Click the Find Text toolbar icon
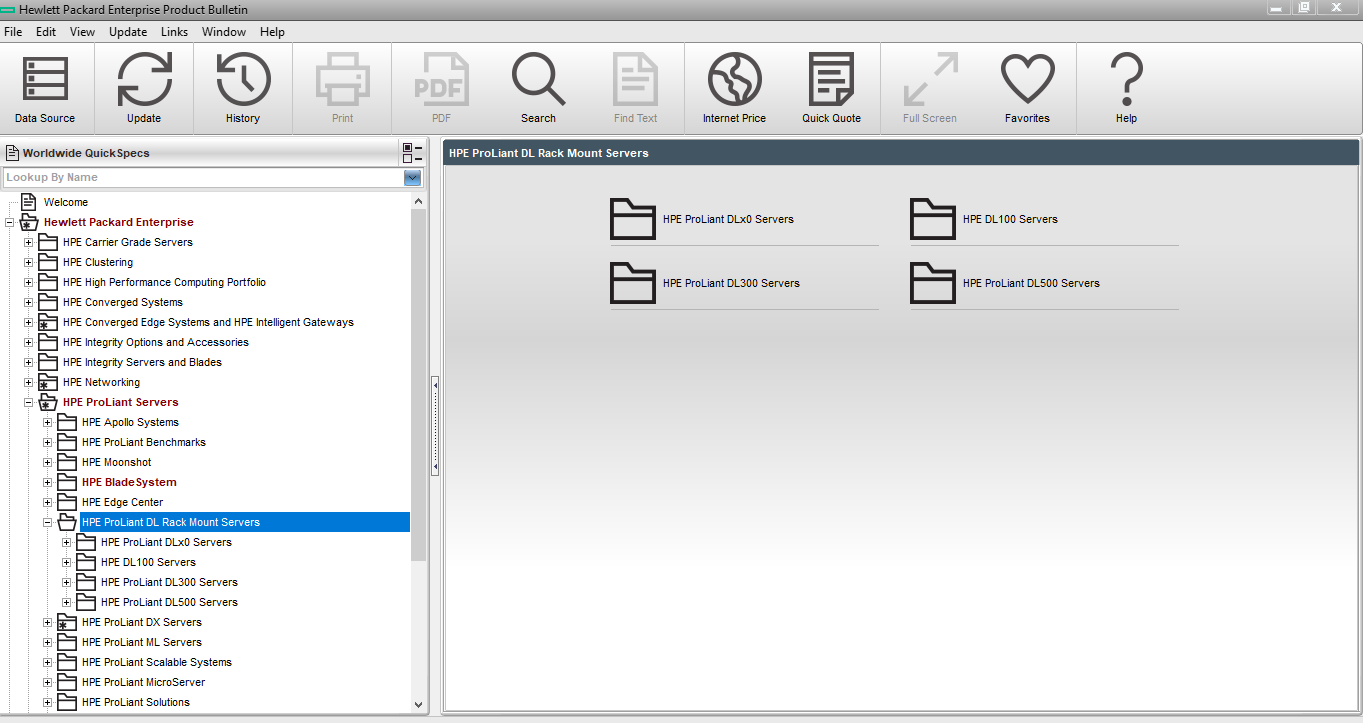Screen dimensions: 1363x723 pyautogui.click(x=635, y=79)
